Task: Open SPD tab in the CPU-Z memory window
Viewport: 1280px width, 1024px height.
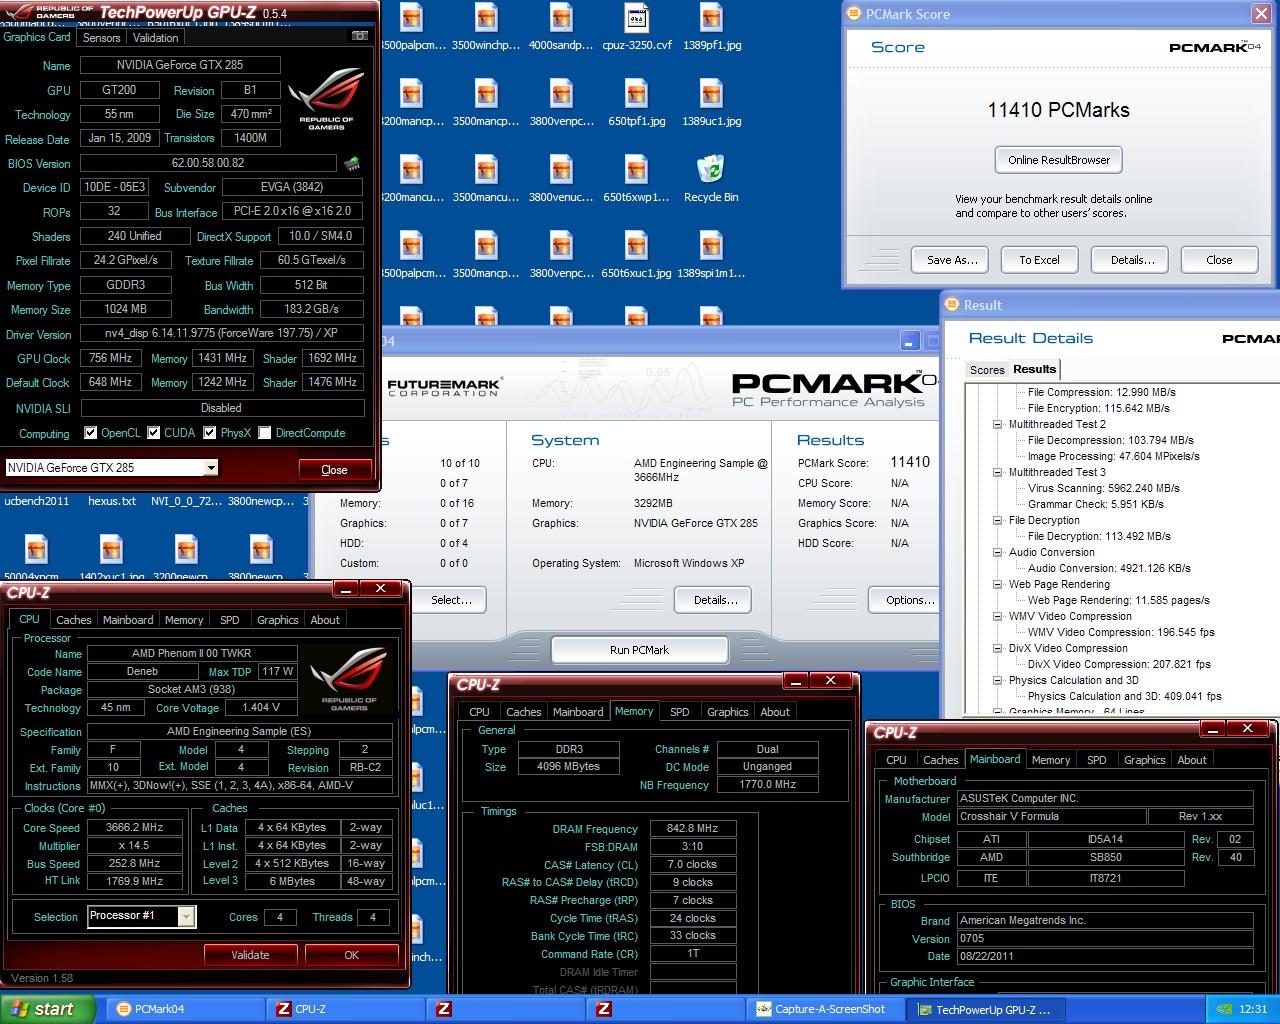Action: pos(680,712)
